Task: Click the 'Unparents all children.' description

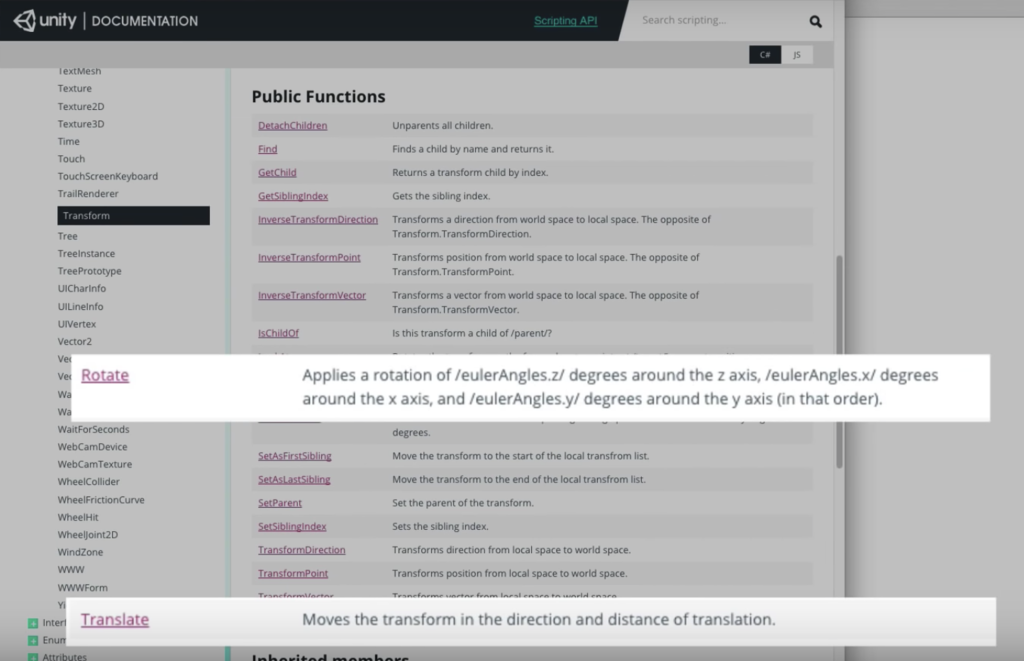Action: click(x=443, y=125)
